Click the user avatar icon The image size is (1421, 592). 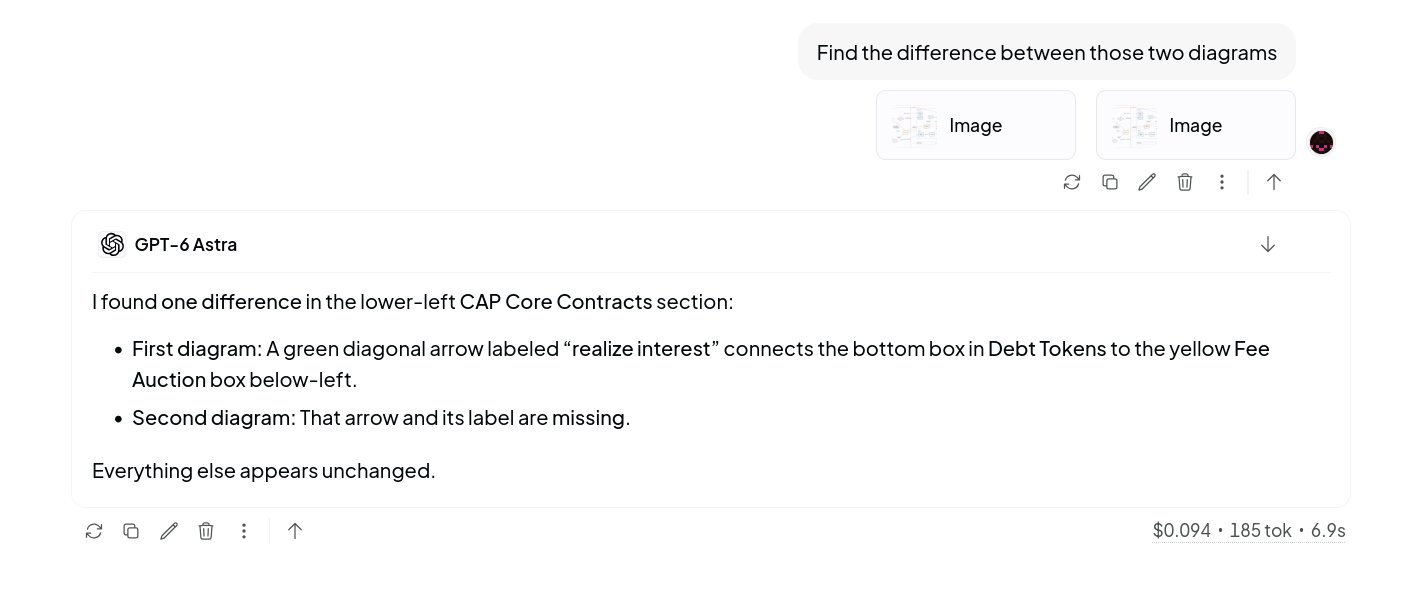pos(1322,143)
